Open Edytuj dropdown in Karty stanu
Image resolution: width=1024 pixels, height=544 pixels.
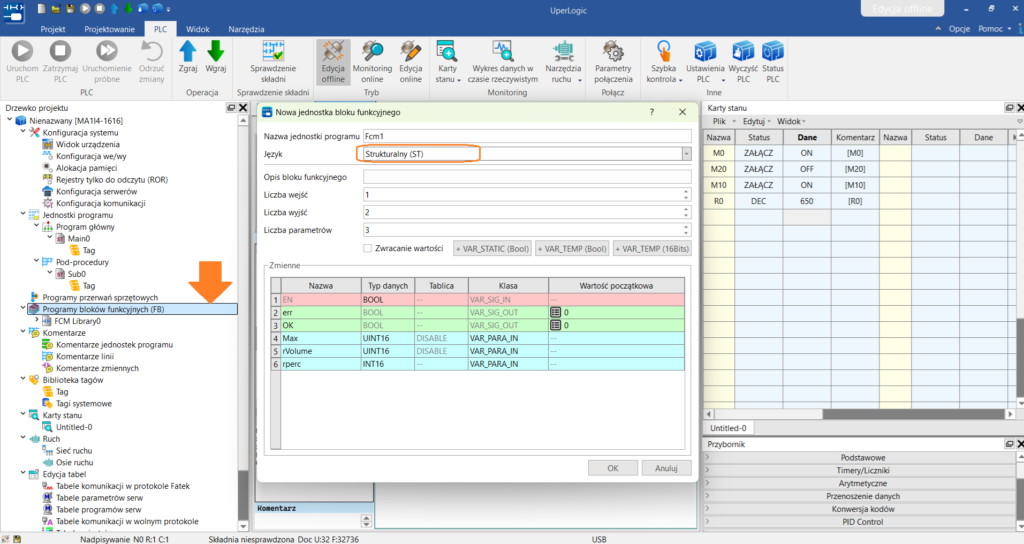click(756, 121)
